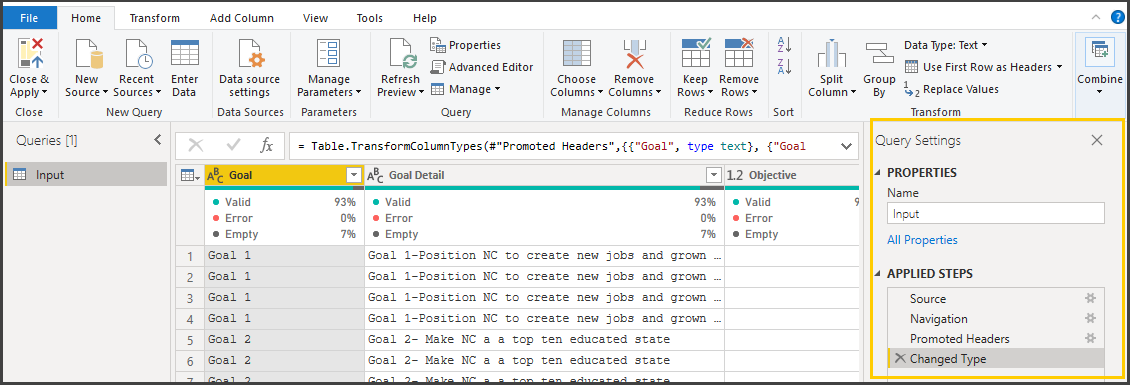The width and height of the screenshot is (1130, 385).
Task: Collapse the APPLIED STEPS section
Action: pos(878,274)
